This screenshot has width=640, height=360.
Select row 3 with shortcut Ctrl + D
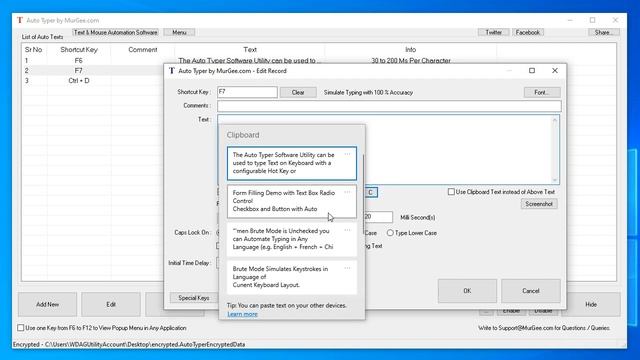tap(93, 81)
